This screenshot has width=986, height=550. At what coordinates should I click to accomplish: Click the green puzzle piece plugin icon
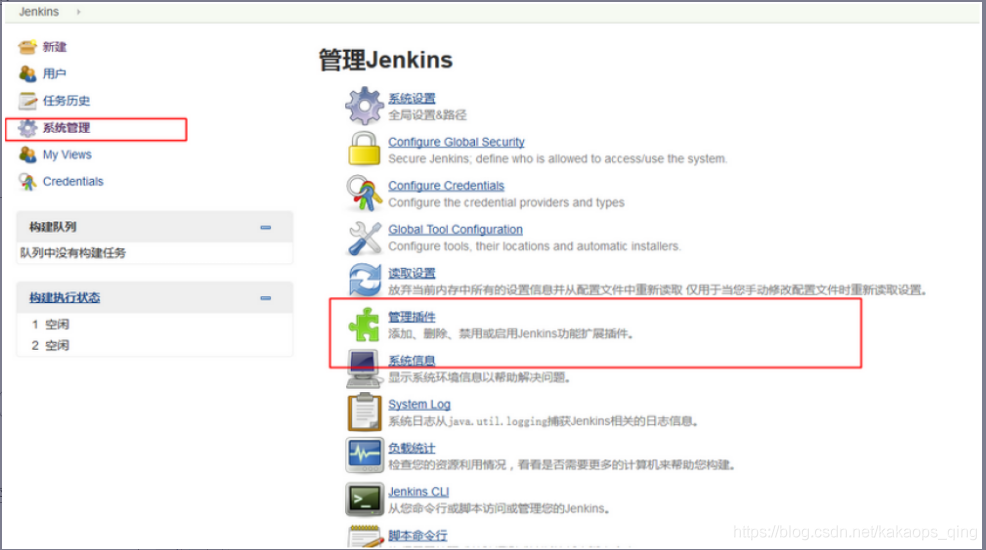[x=365, y=325]
